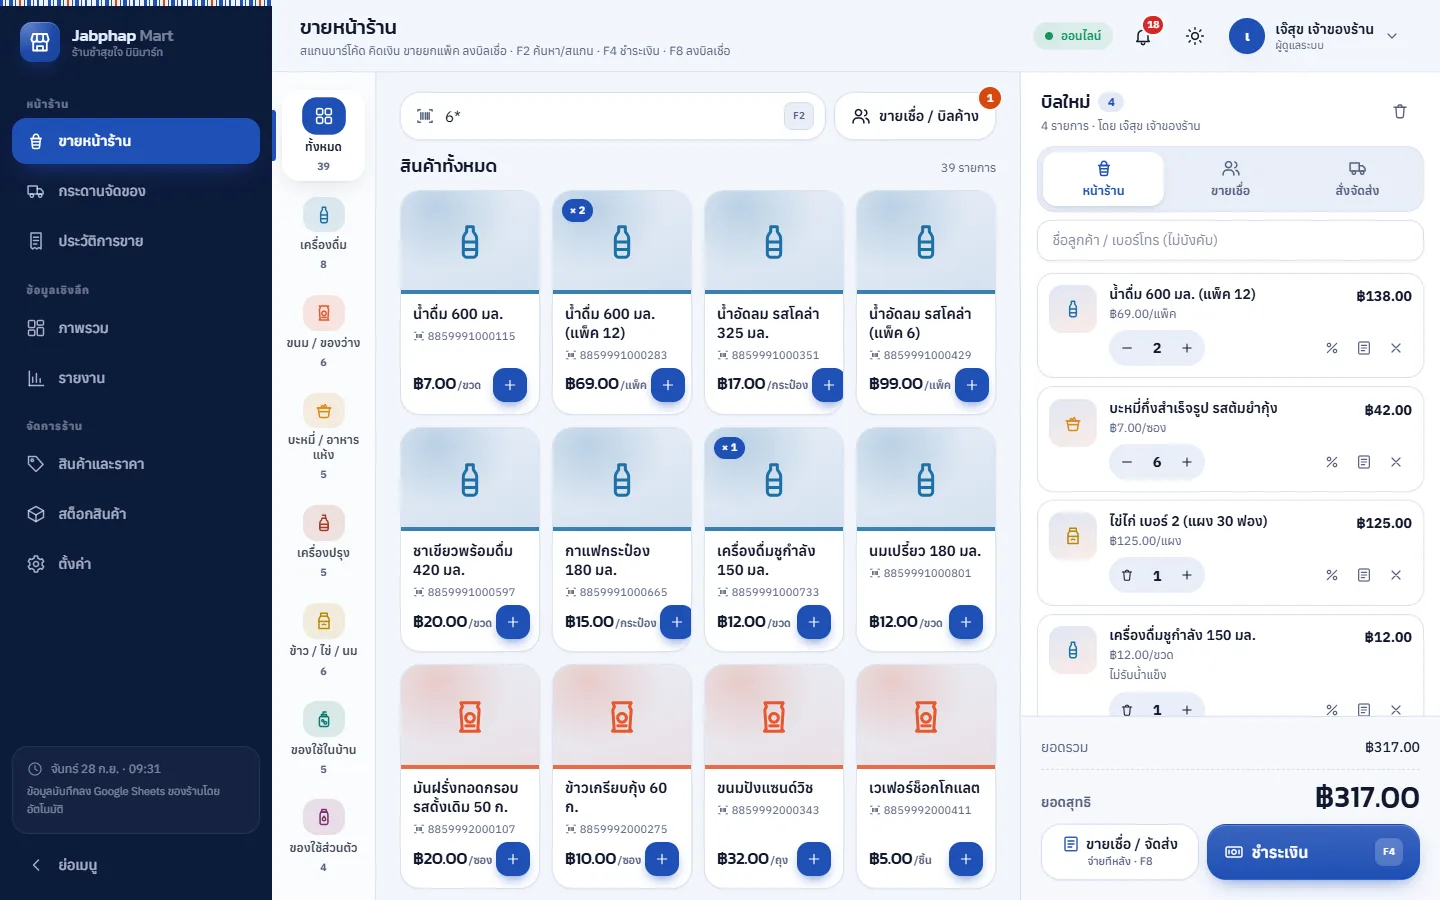Filter by ขนม / ของว่าง snack category

pos(323,332)
